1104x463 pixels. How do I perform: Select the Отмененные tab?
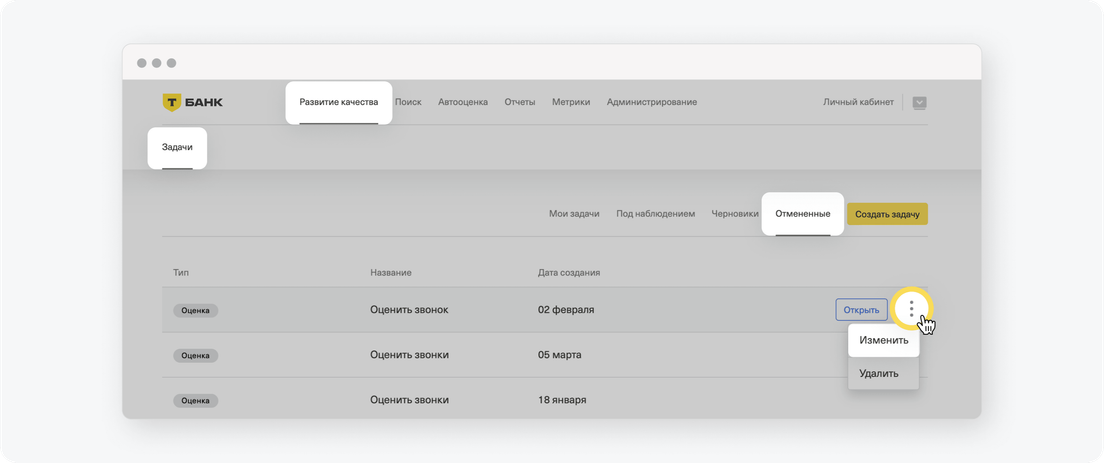[x=803, y=214]
